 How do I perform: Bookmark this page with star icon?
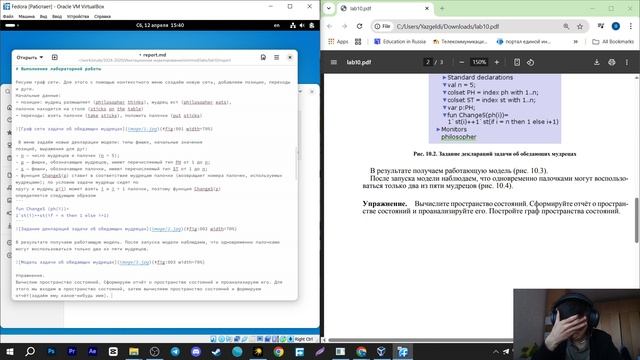click(580, 26)
